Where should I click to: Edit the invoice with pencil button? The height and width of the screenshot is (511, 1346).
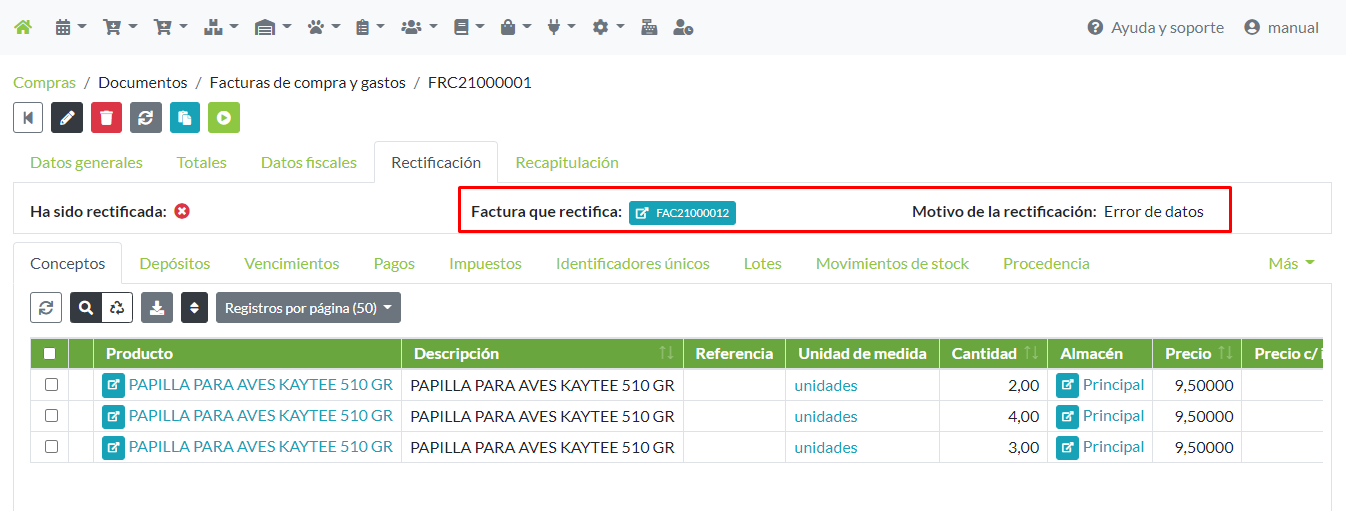click(x=67, y=117)
